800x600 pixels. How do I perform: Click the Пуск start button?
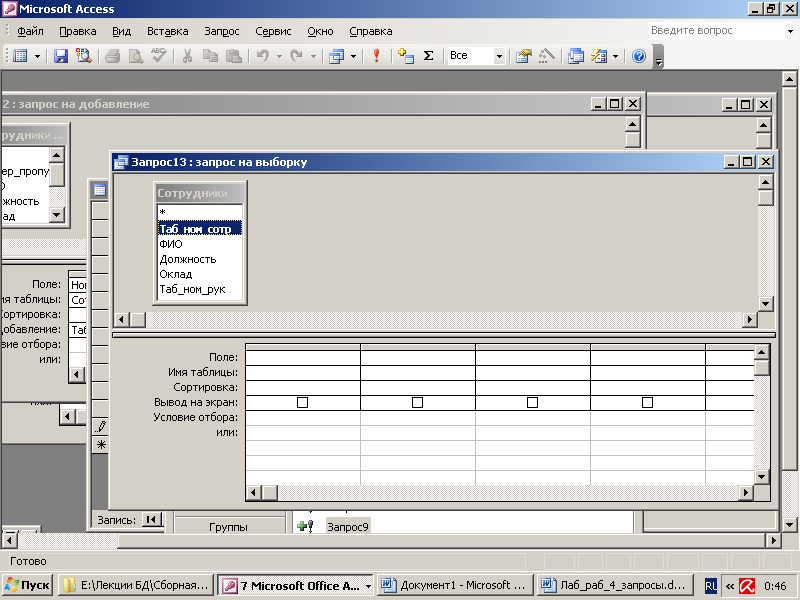click(x=28, y=585)
